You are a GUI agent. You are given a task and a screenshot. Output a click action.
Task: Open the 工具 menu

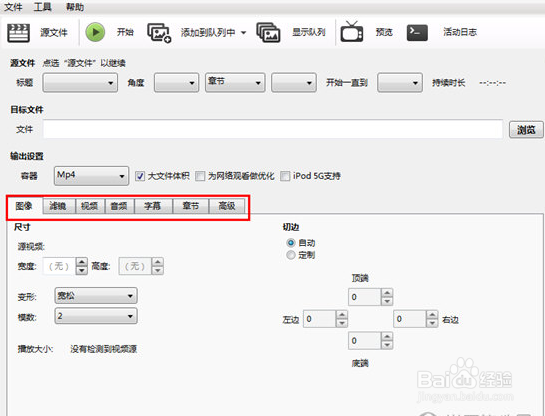pos(42,7)
